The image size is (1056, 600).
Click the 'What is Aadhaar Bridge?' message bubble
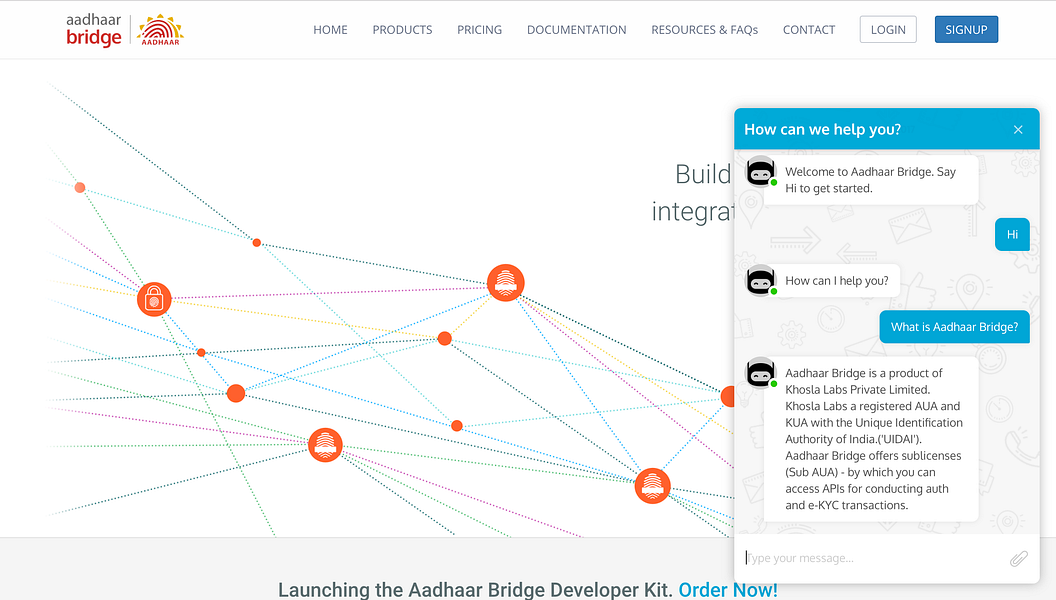click(954, 327)
